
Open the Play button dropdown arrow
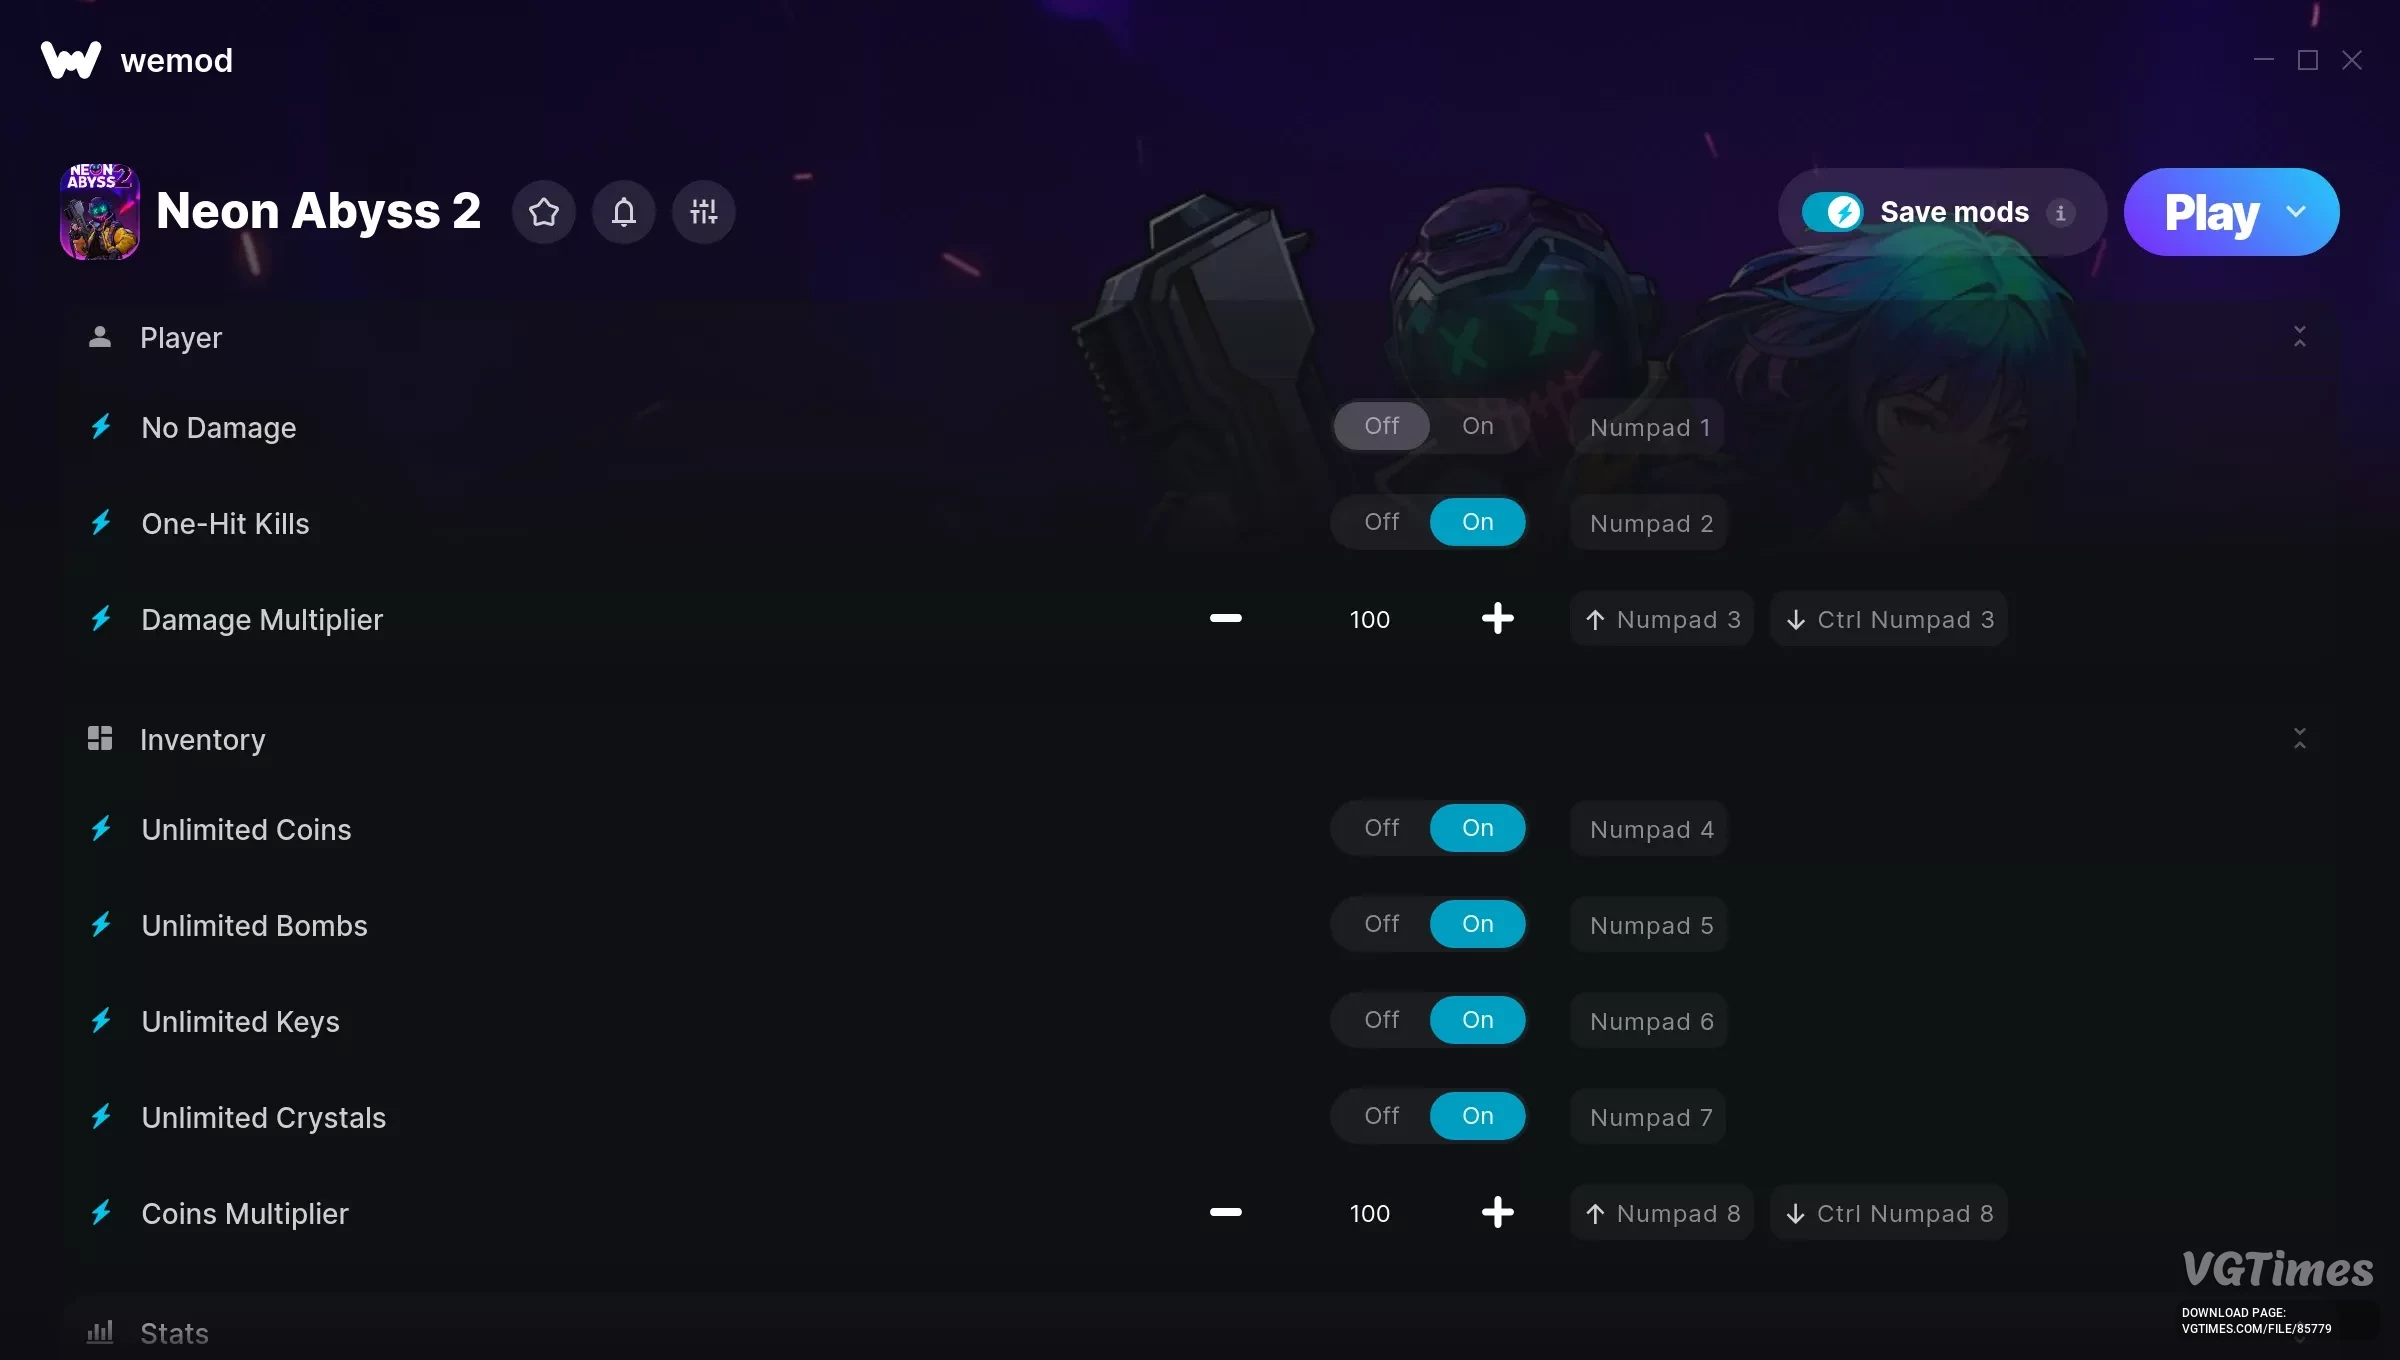2296,212
